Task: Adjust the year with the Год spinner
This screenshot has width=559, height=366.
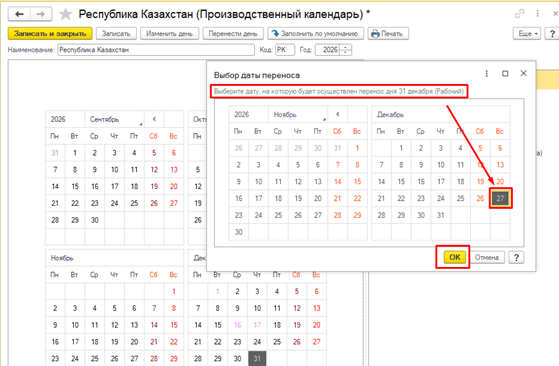Action: [x=345, y=50]
